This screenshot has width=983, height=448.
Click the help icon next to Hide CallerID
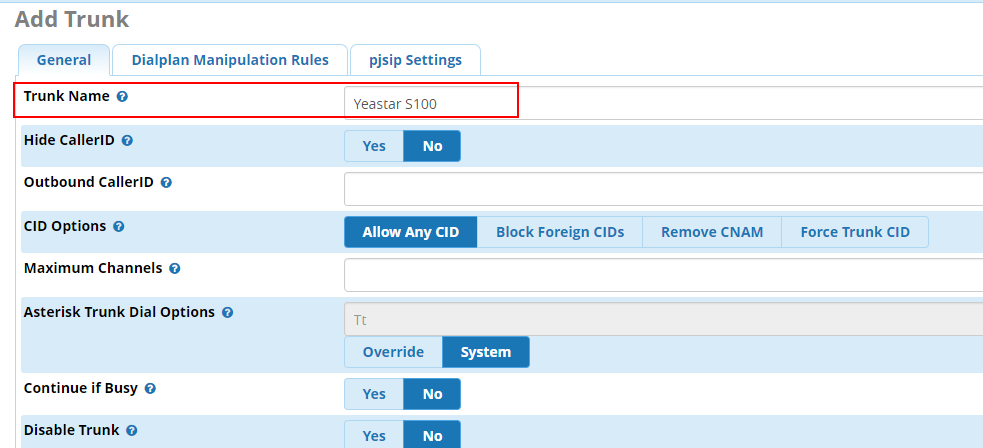click(x=127, y=141)
